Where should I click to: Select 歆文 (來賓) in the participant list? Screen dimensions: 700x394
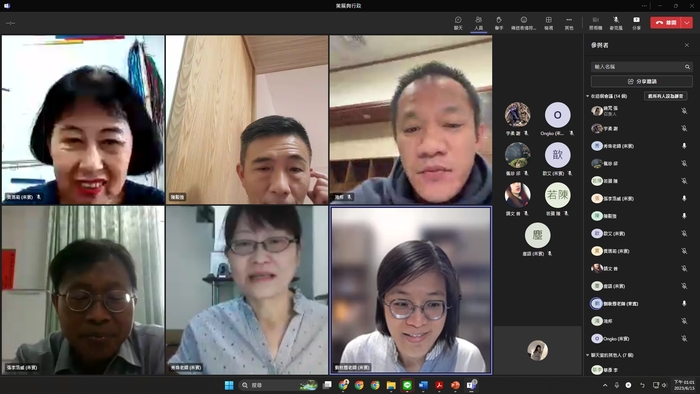[x=638, y=233]
